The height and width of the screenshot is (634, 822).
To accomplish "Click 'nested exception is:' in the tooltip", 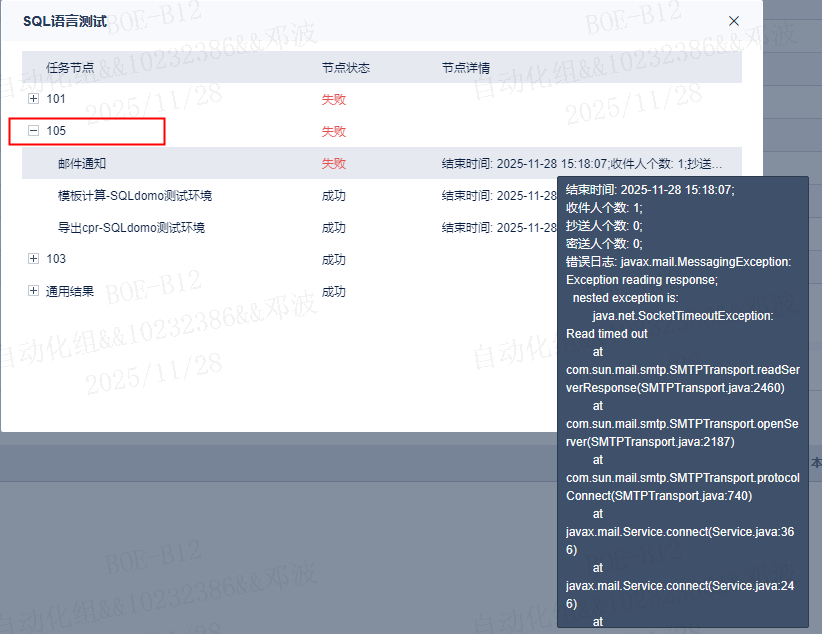I will pyautogui.click(x=625, y=298).
